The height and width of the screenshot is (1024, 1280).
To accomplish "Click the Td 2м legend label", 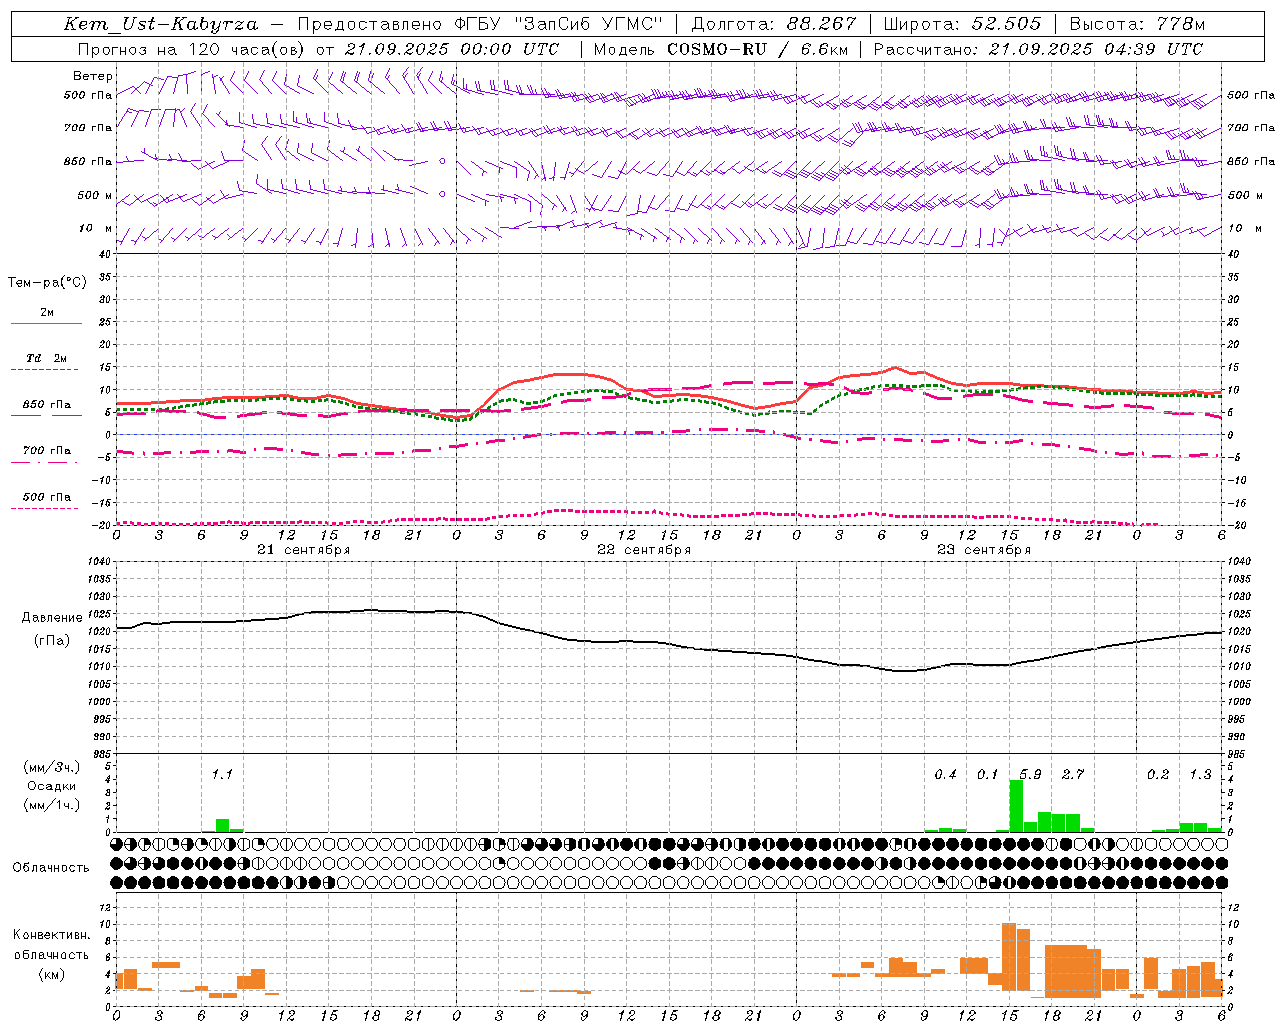I will (x=46, y=358).
